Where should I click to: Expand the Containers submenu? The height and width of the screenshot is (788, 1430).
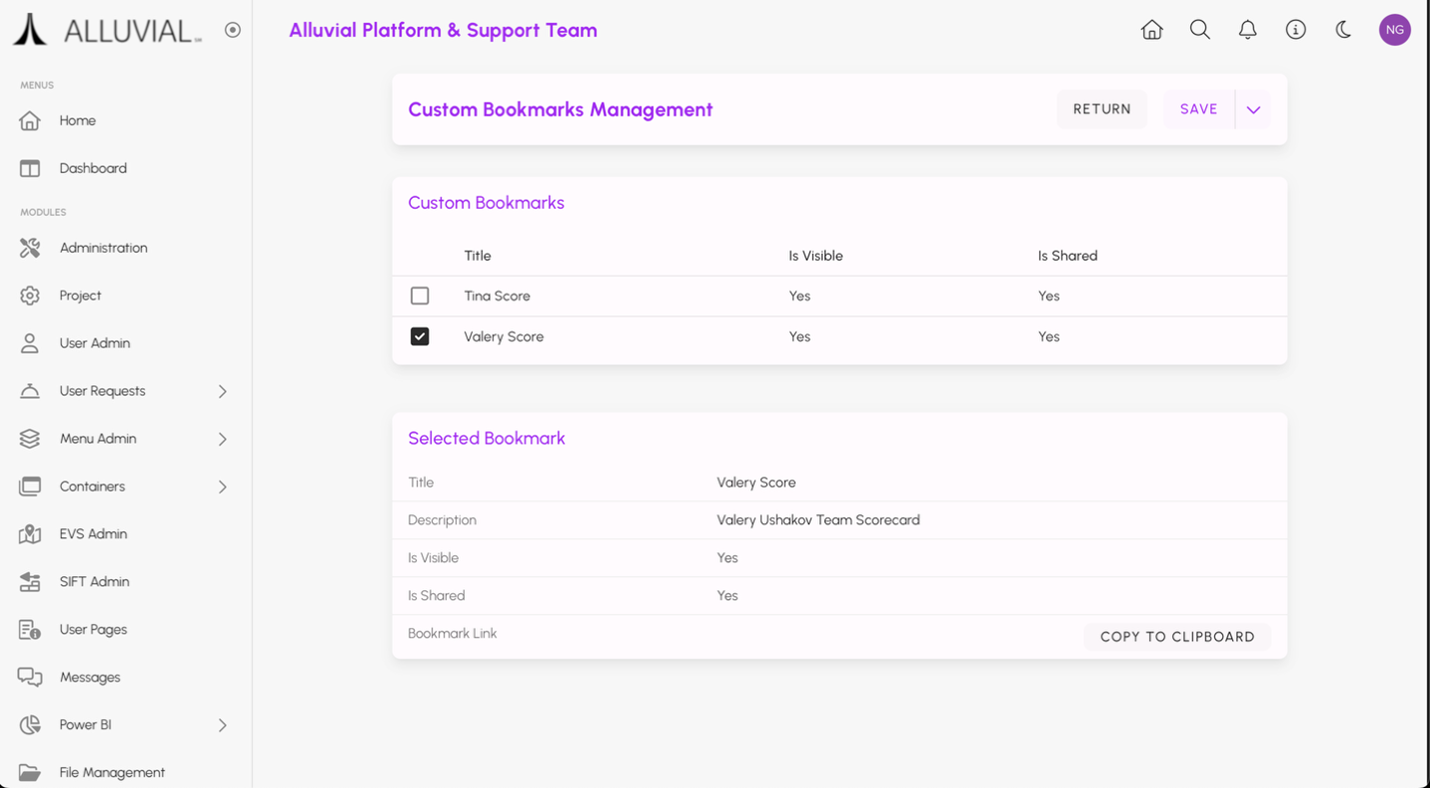pyautogui.click(x=222, y=487)
